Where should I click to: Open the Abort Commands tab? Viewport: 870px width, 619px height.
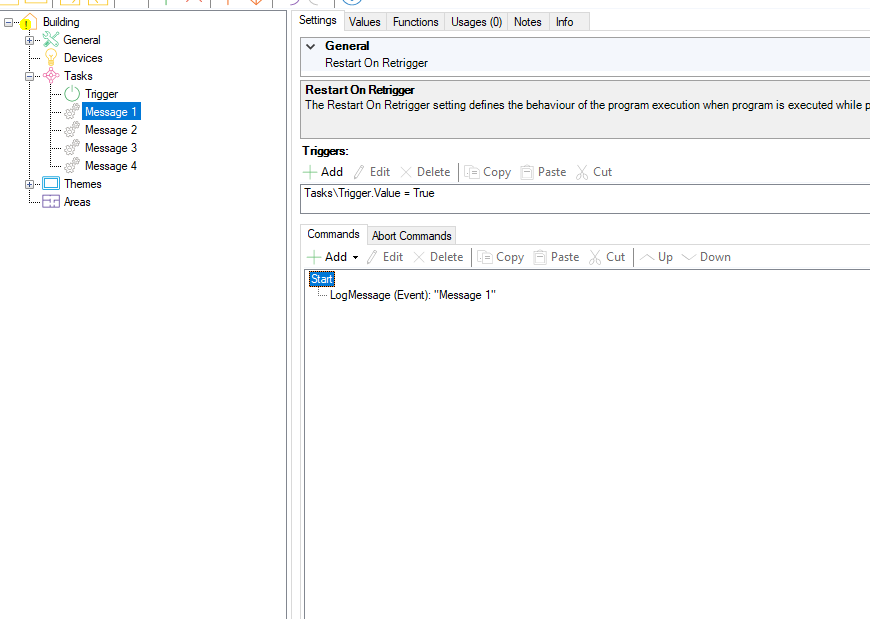(x=412, y=236)
